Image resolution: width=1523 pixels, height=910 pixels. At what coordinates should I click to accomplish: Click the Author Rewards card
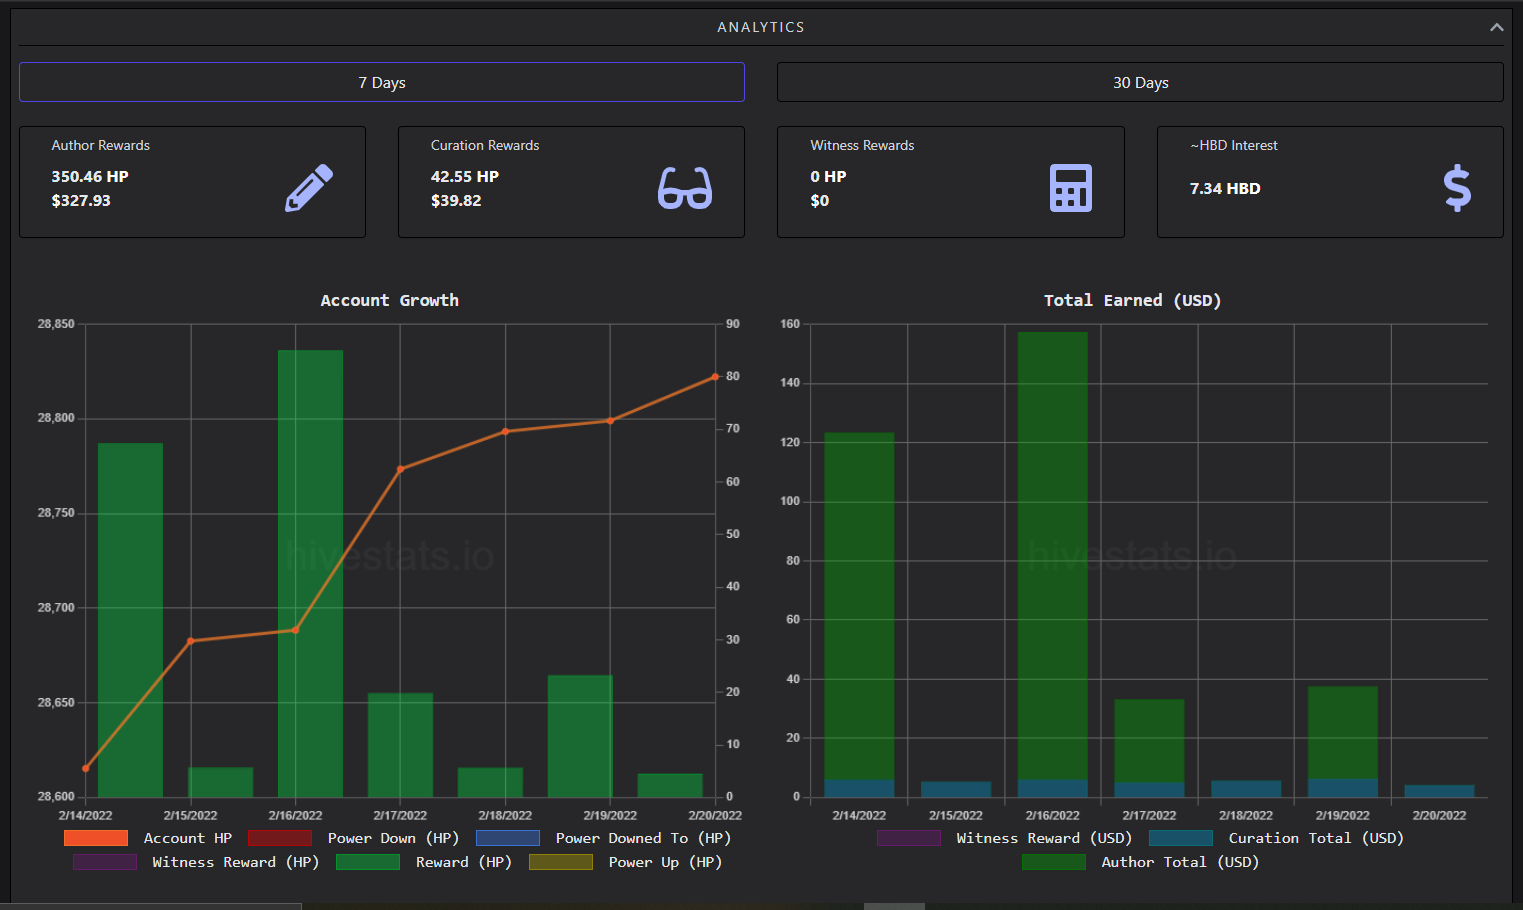pos(192,182)
